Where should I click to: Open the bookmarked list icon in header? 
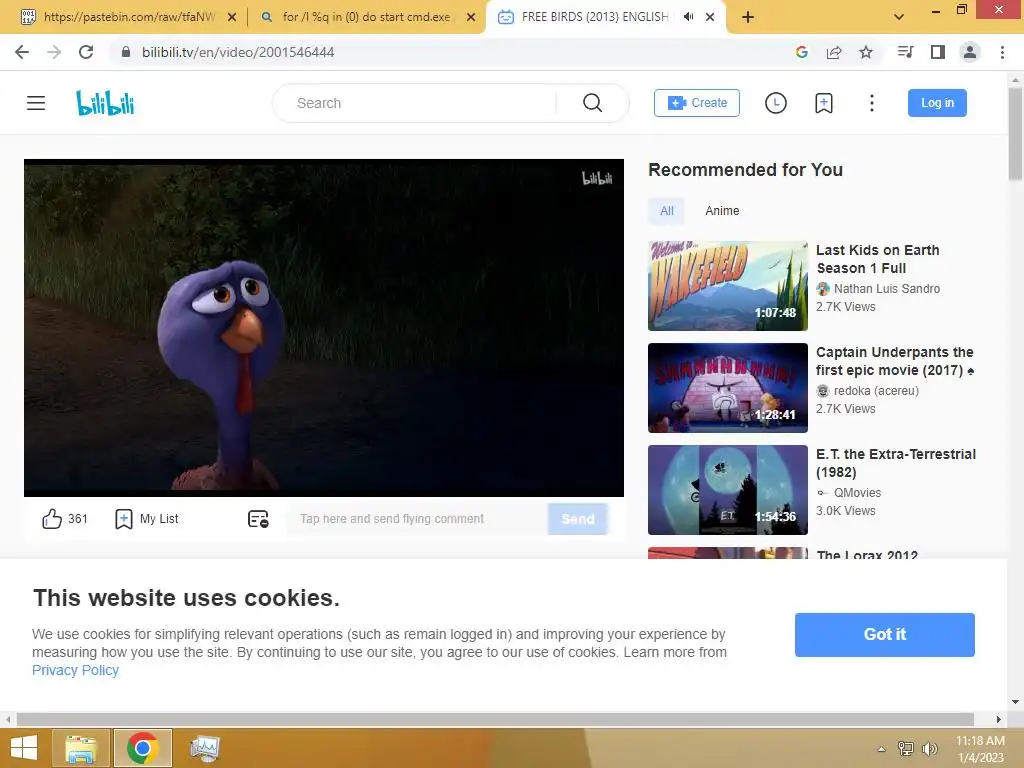824,103
